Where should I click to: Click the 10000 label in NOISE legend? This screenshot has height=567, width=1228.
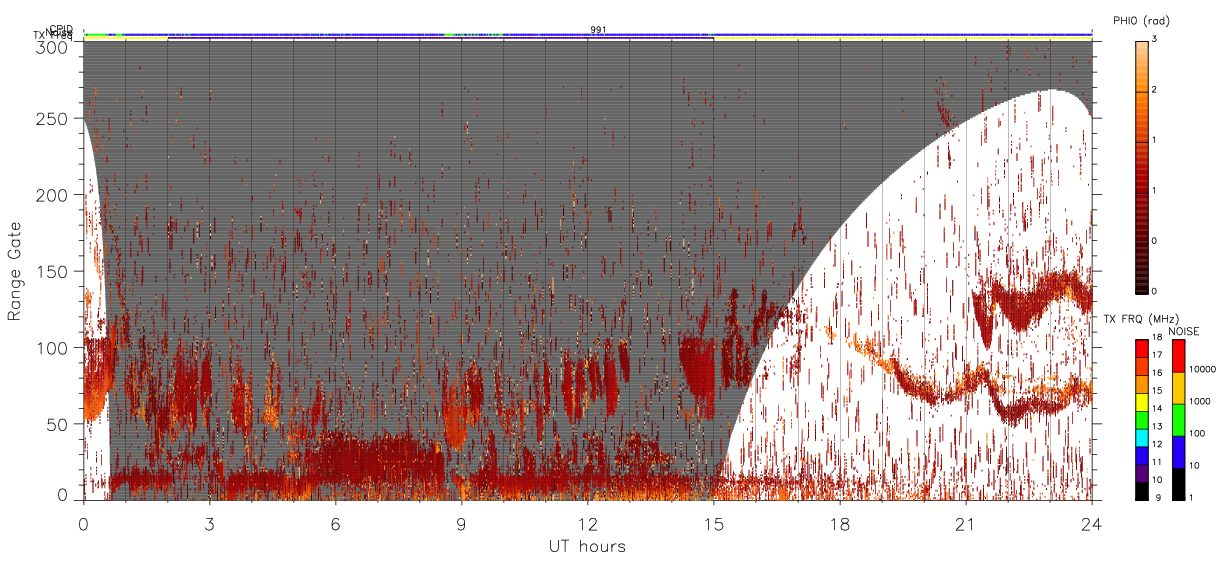click(1203, 369)
